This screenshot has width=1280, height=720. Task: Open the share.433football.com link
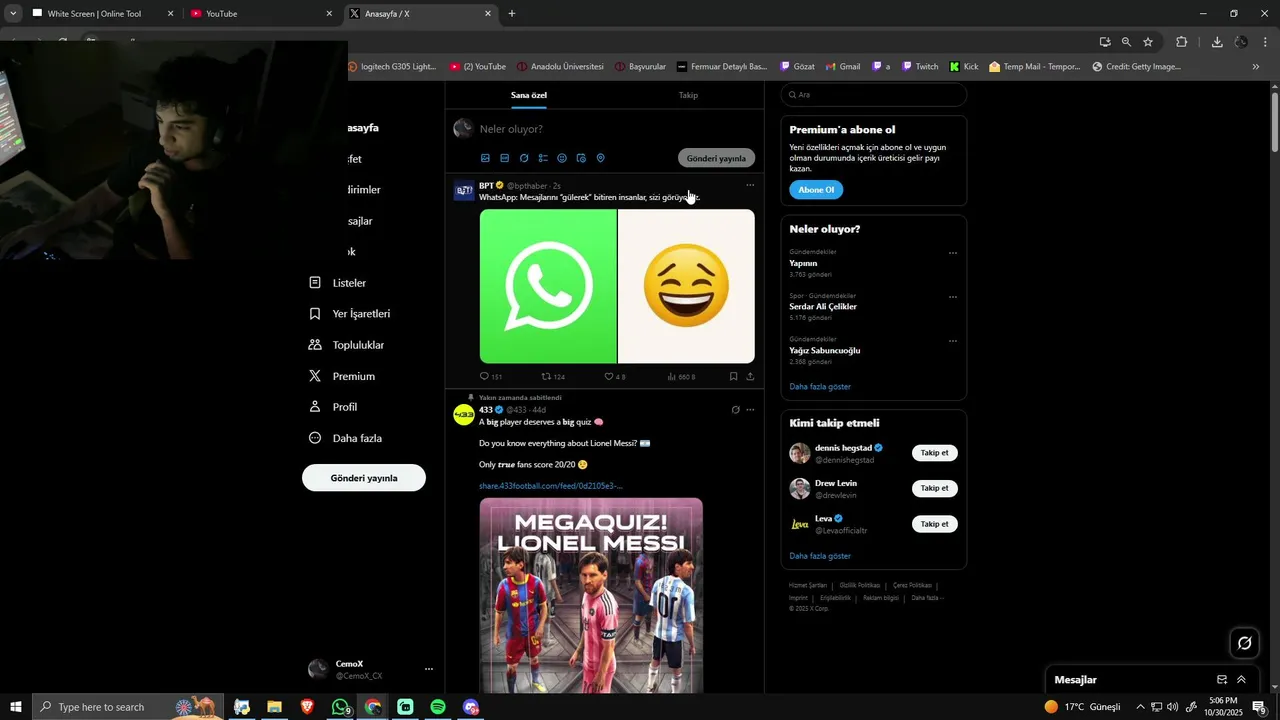(551, 486)
